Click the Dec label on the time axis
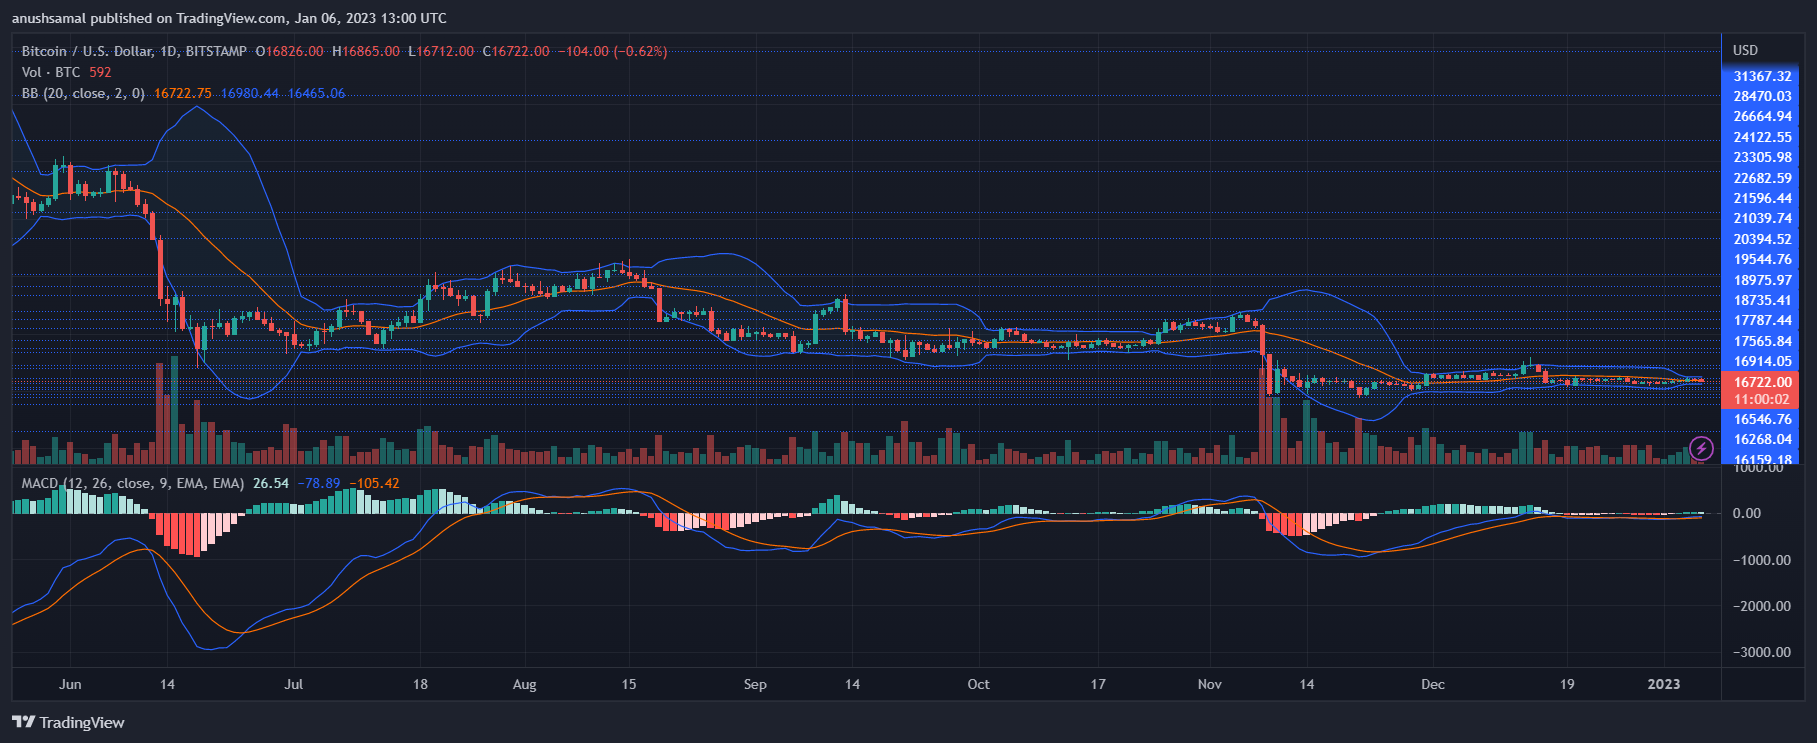Viewport: 1817px width, 743px height. pos(1433,684)
